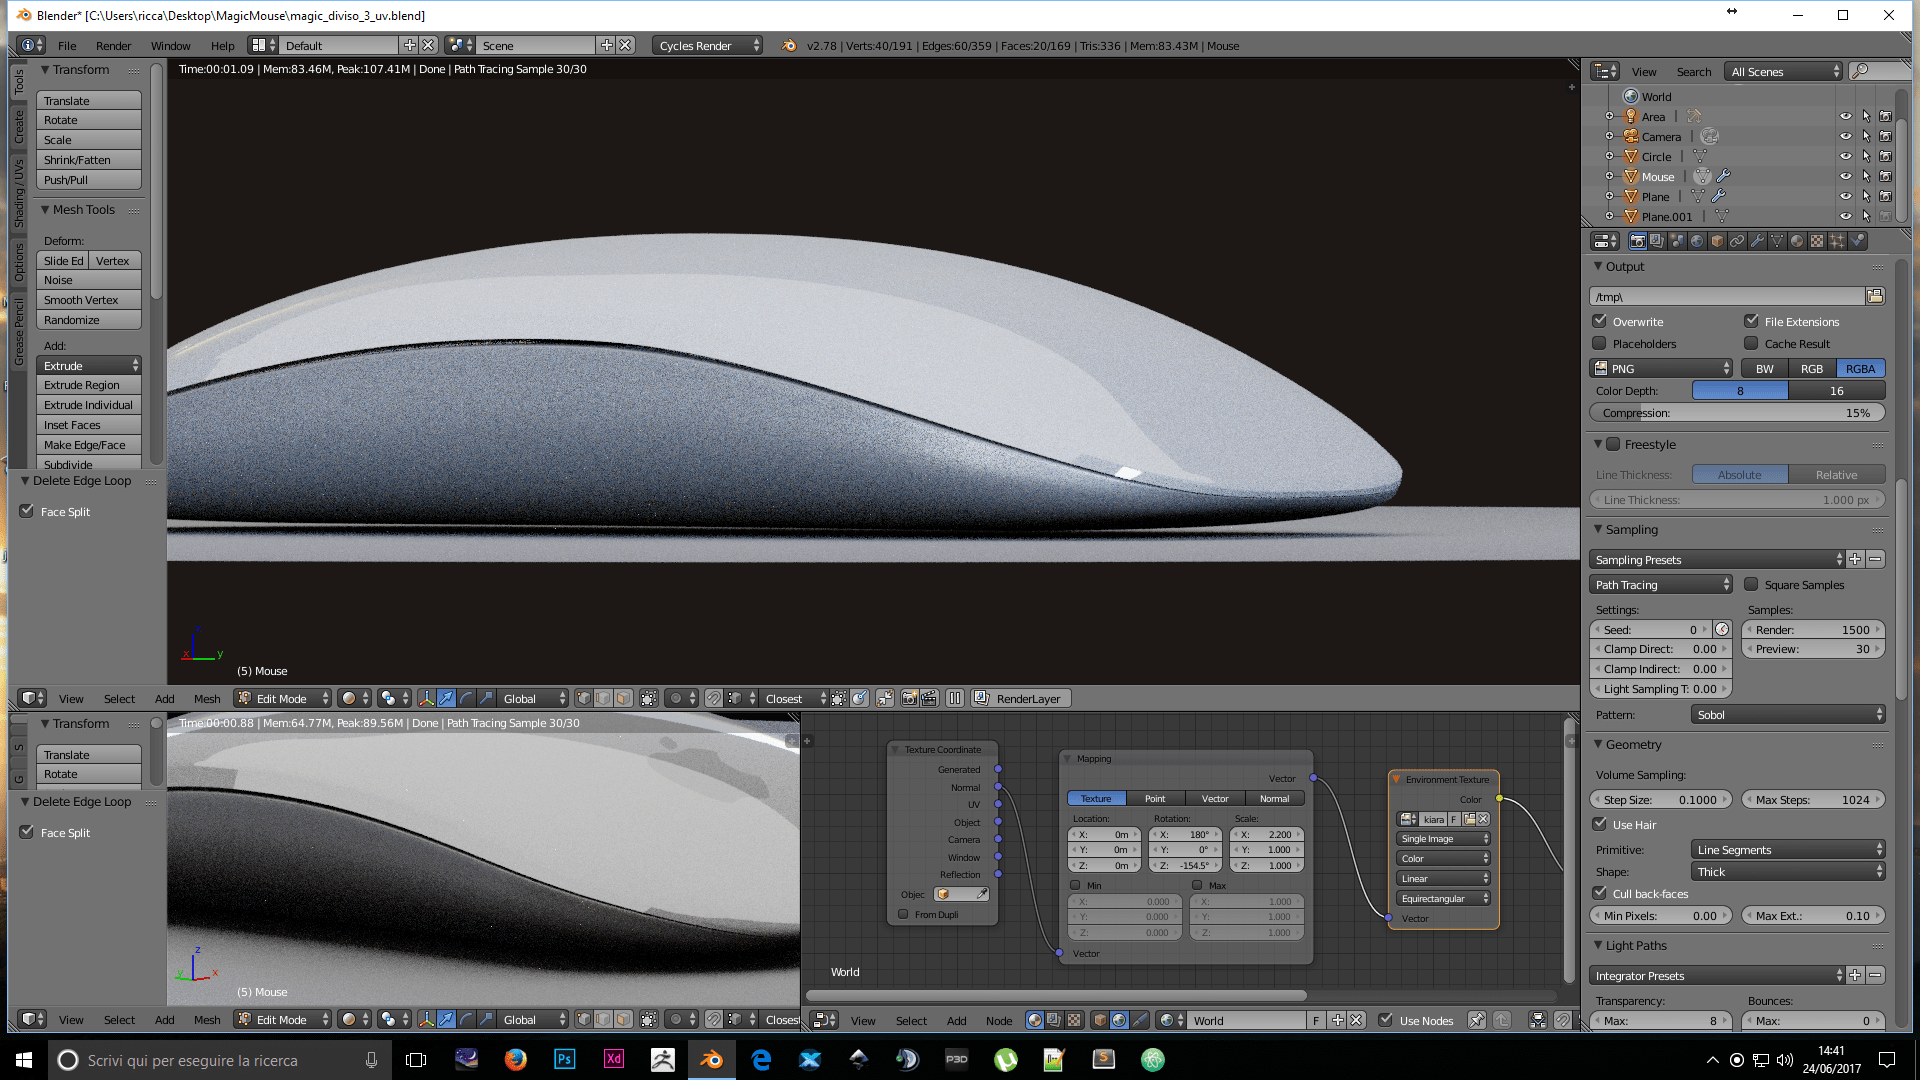Open the Constraints properties tab (chain icon)
Image resolution: width=1920 pixels, height=1080 pixels.
pos(1737,241)
